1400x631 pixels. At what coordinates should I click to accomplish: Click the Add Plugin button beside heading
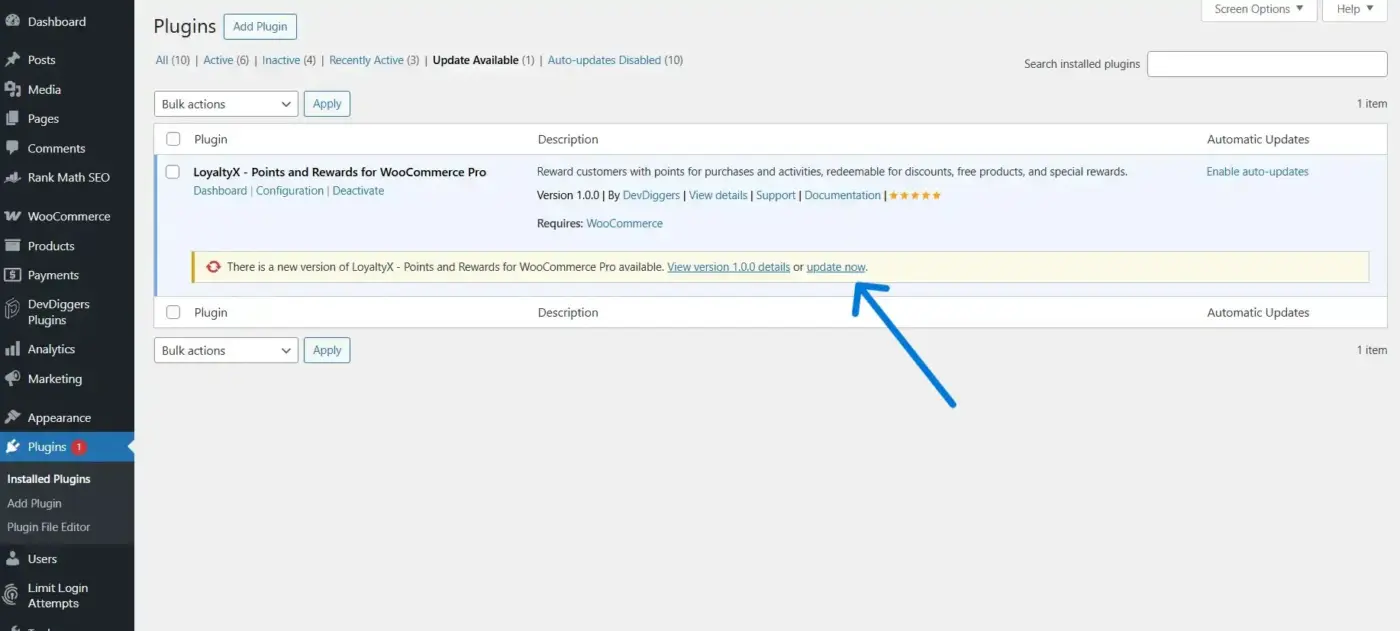[260, 27]
